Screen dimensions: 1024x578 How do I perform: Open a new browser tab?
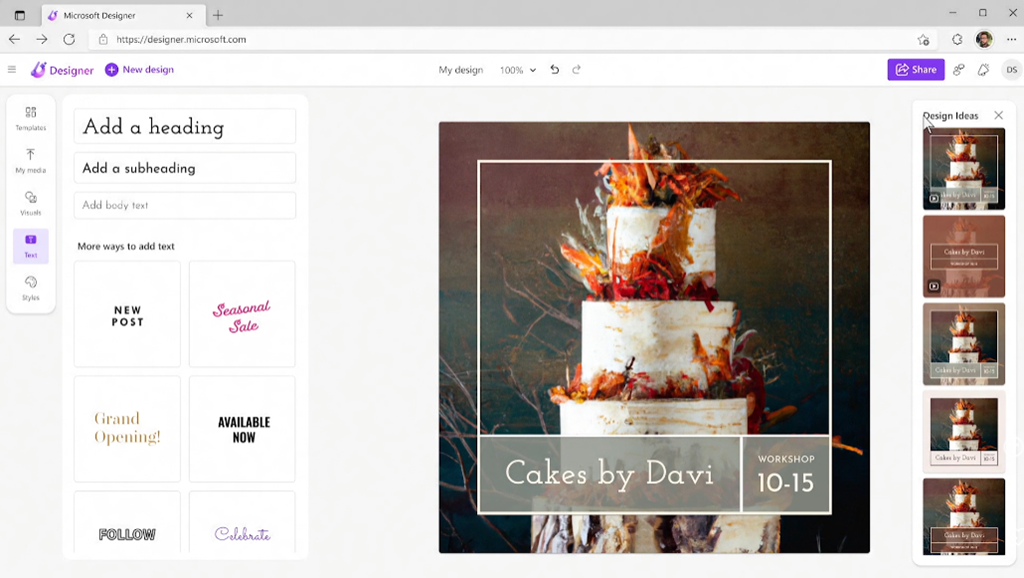tap(218, 15)
